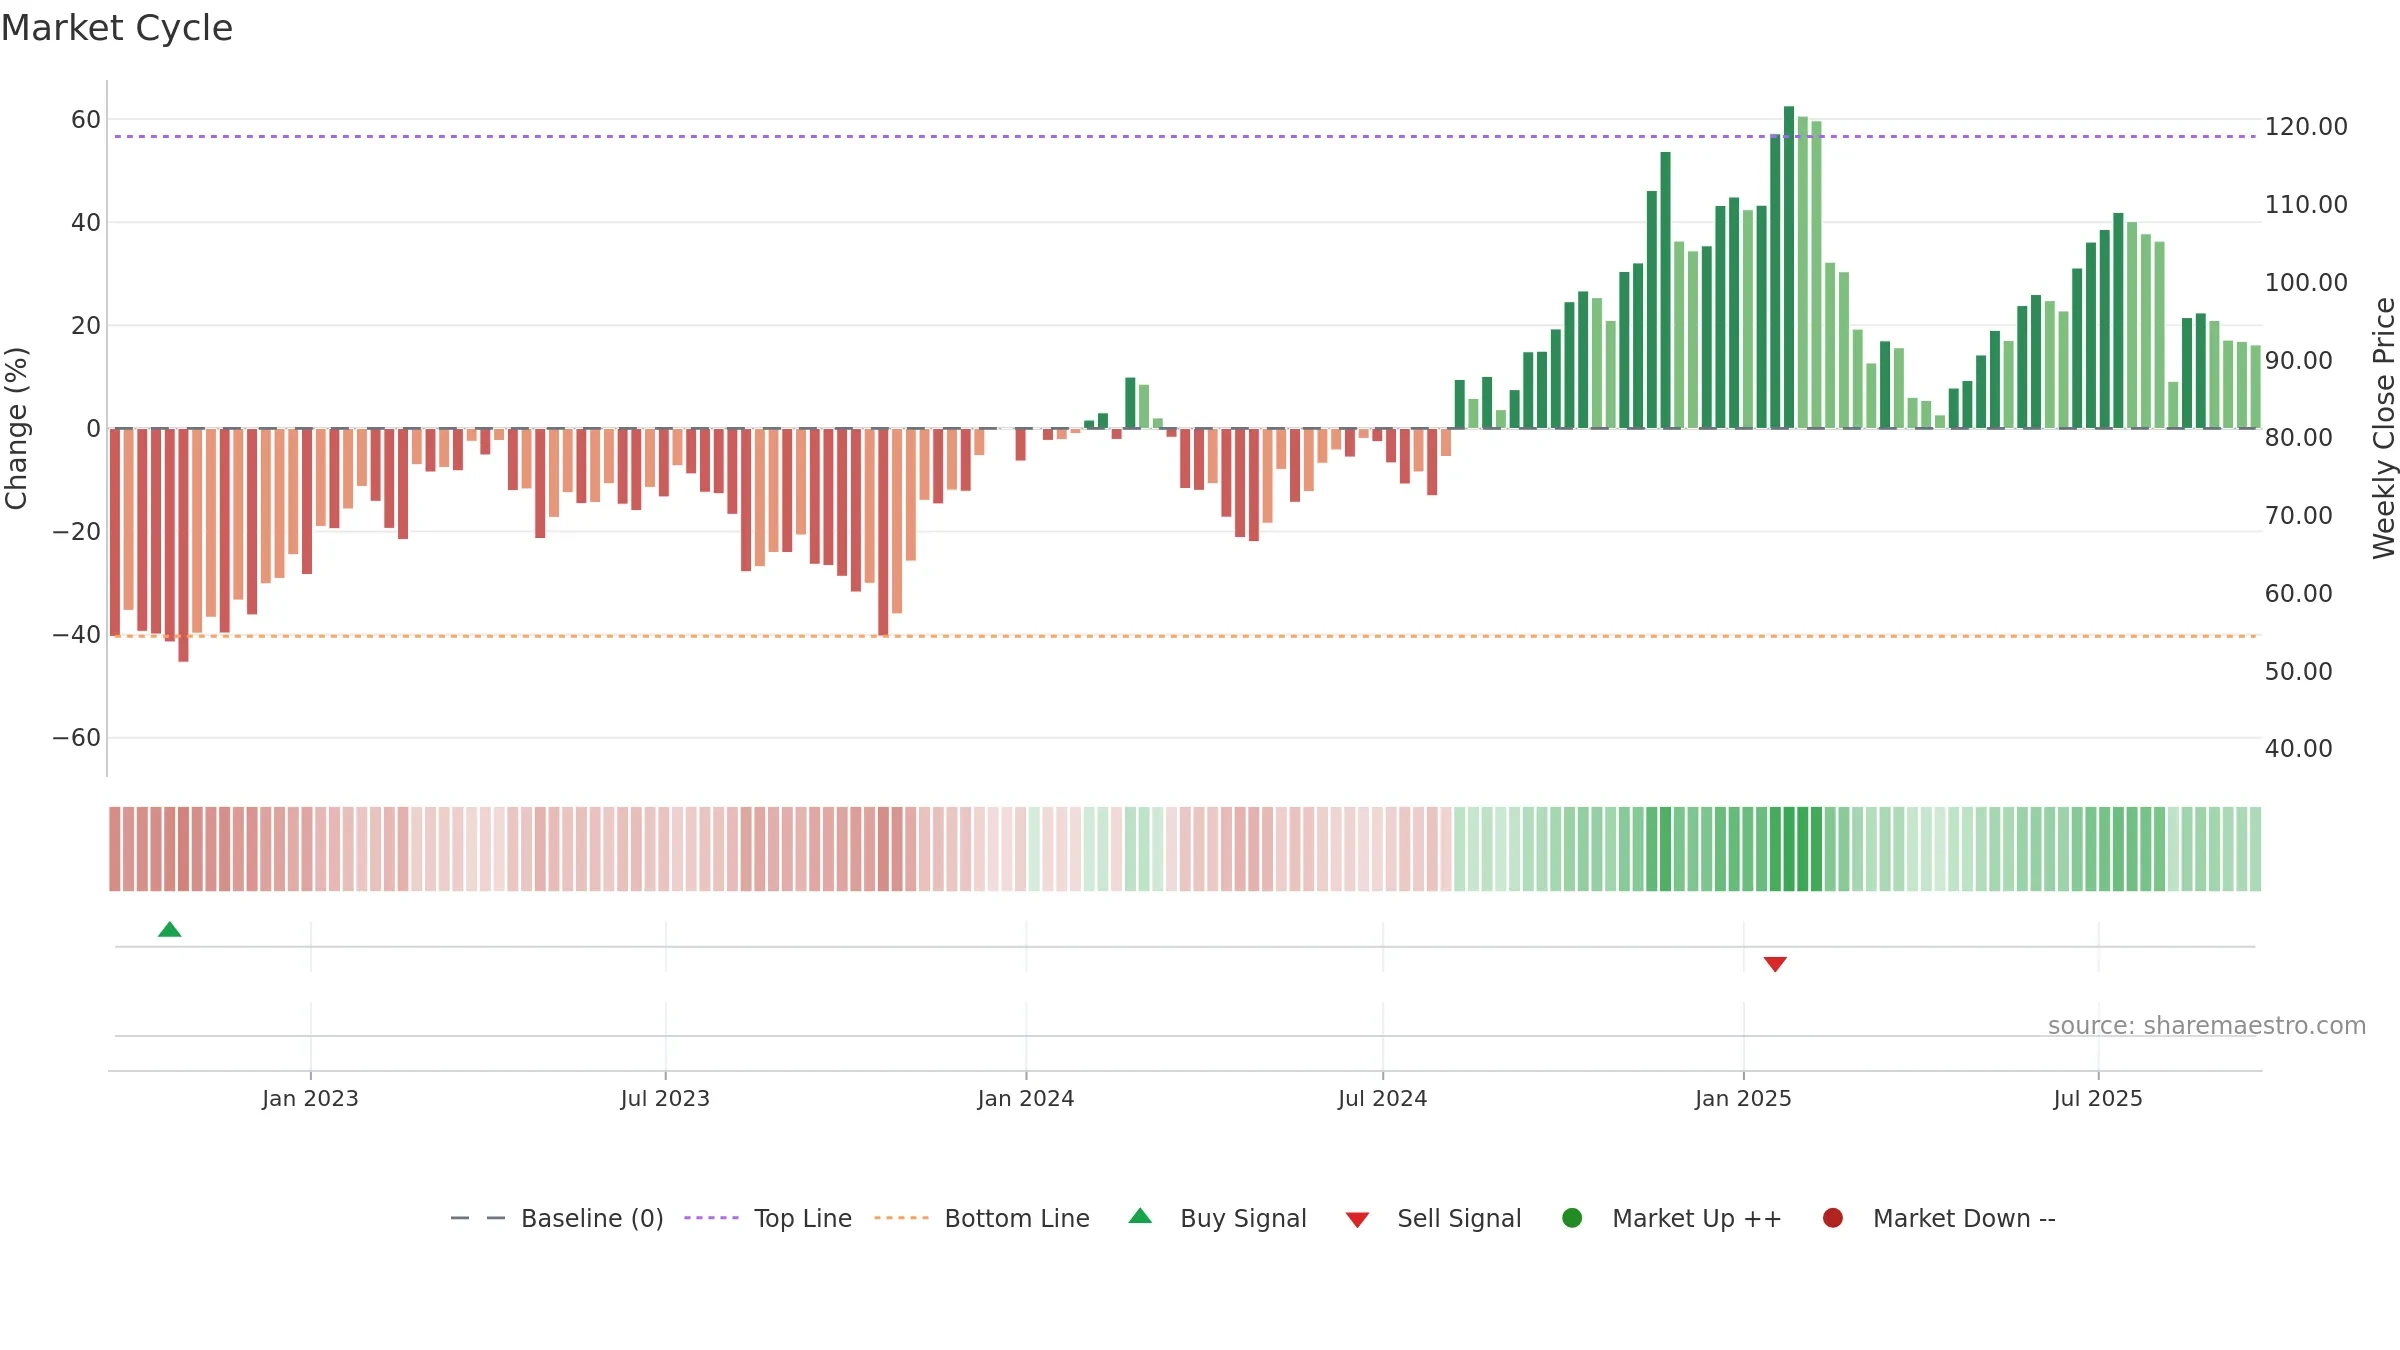
Task: Click the 110.00 price axis label
Action: coord(2306,205)
